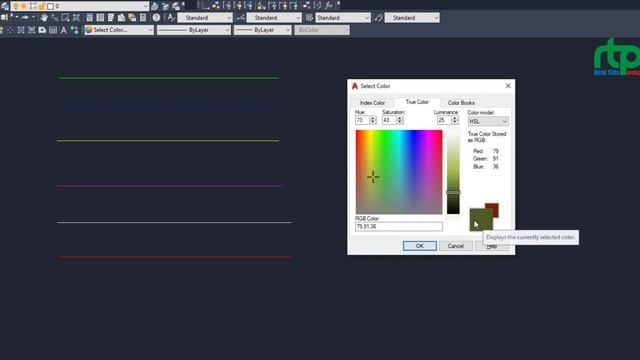Select the red line in drawing
Screen dimensions: 640x360
point(175,257)
